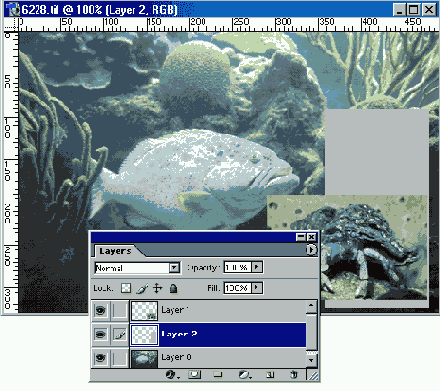Click the Layer 1 thumbnail
Image resolution: width=440 pixels, height=391 pixels.
(x=144, y=311)
